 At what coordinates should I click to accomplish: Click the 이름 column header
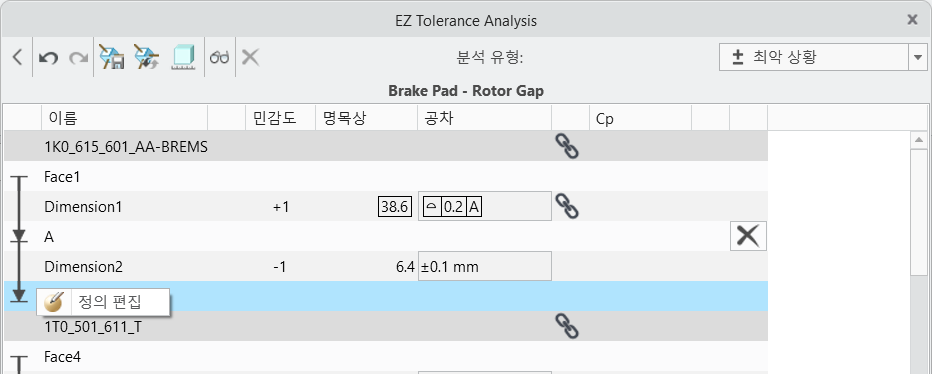(x=124, y=118)
